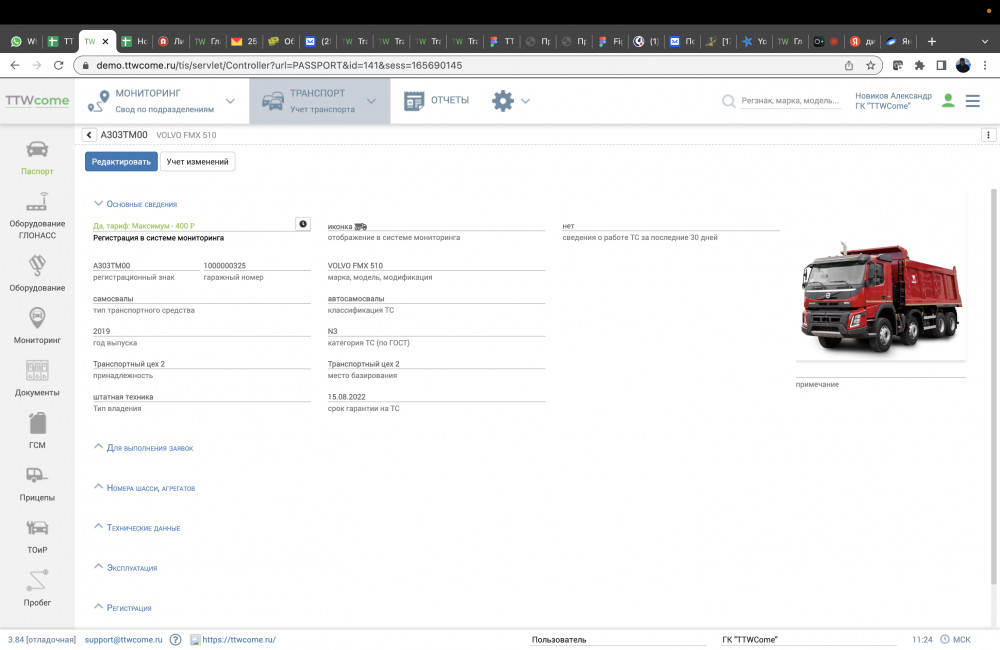The height and width of the screenshot is (650, 1000).
Task: Open the Мониторинг sidebar section
Action: [x=37, y=325]
